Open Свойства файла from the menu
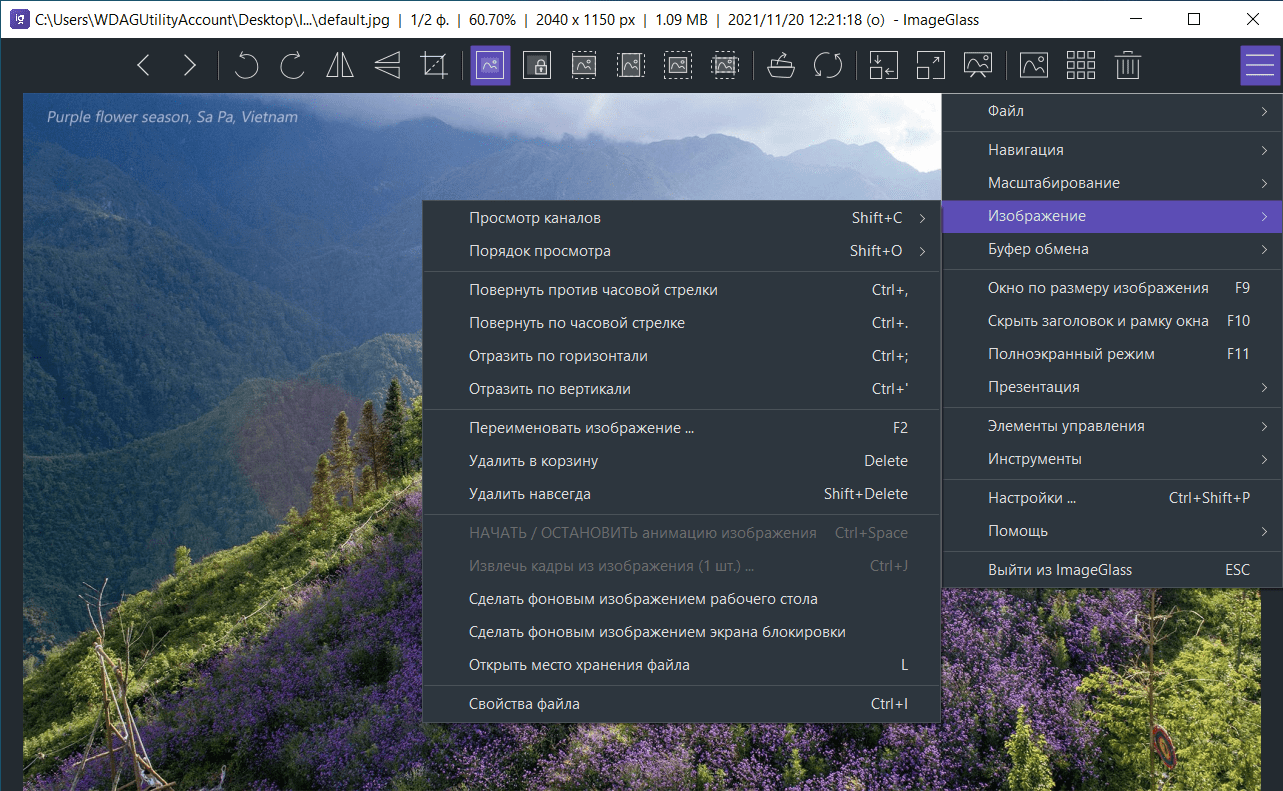This screenshot has width=1283, height=791. pos(681,704)
